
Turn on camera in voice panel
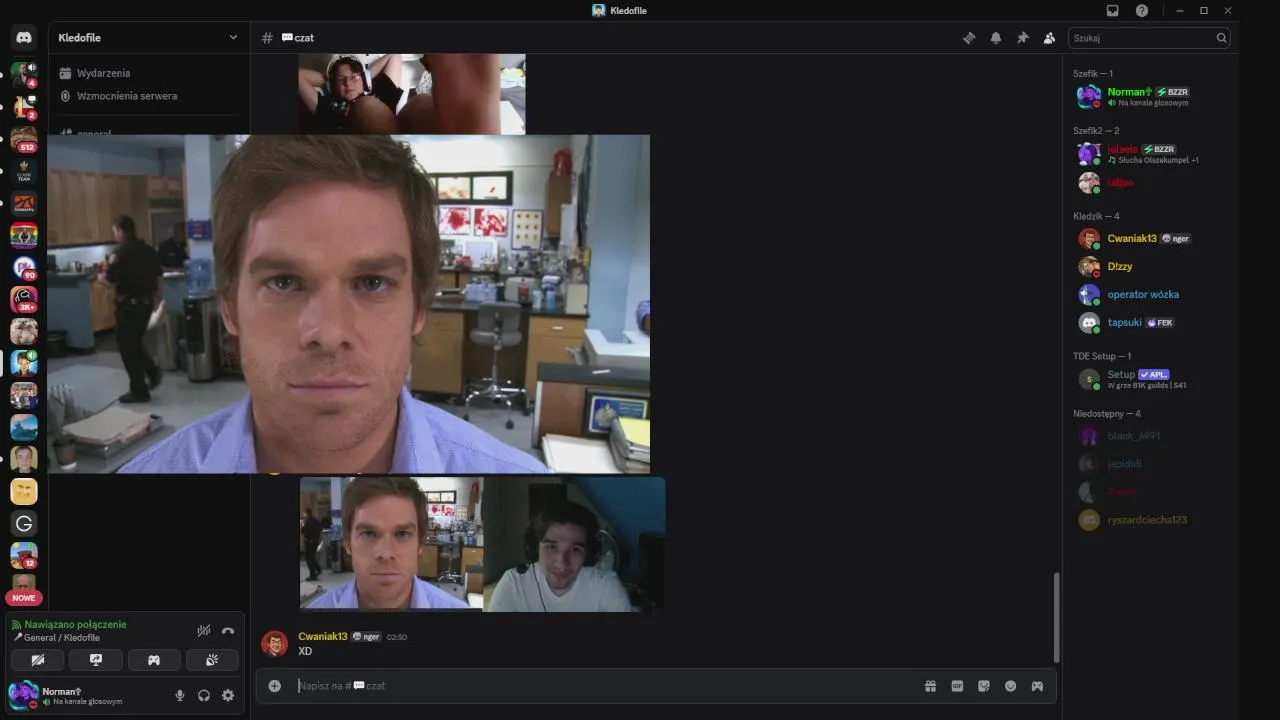tap(38, 660)
